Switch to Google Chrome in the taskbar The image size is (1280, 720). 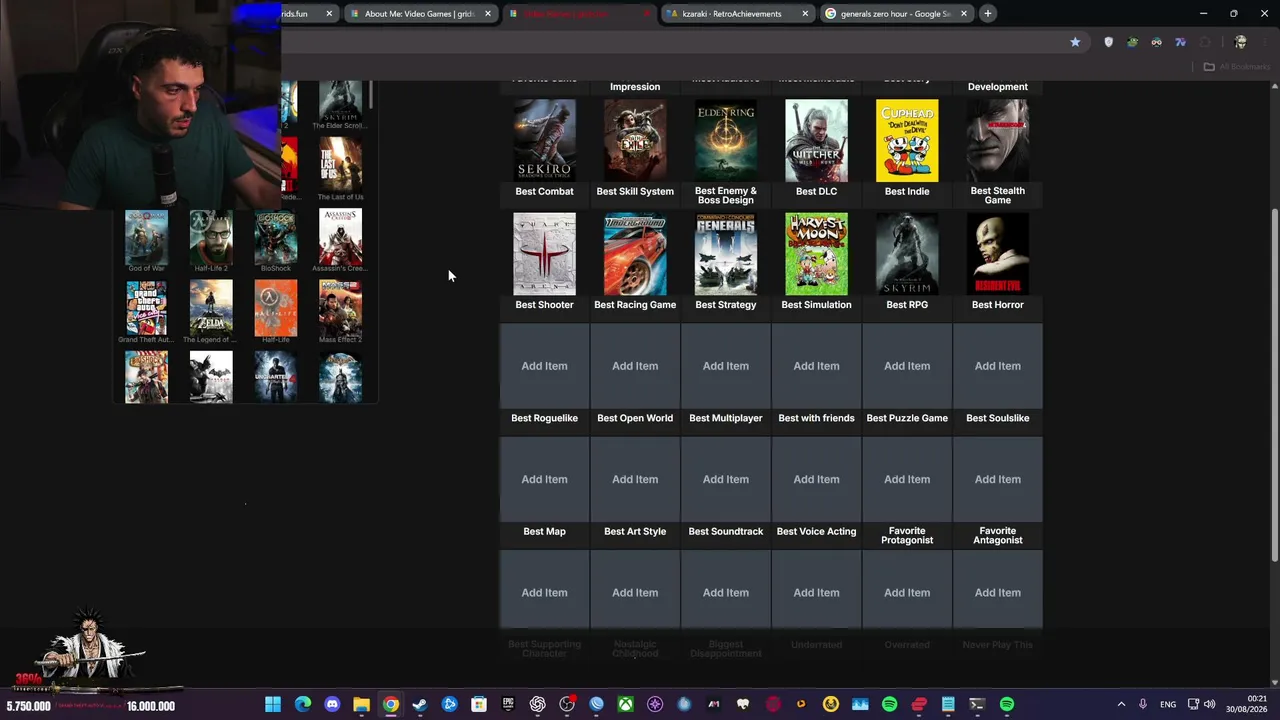[x=390, y=705]
